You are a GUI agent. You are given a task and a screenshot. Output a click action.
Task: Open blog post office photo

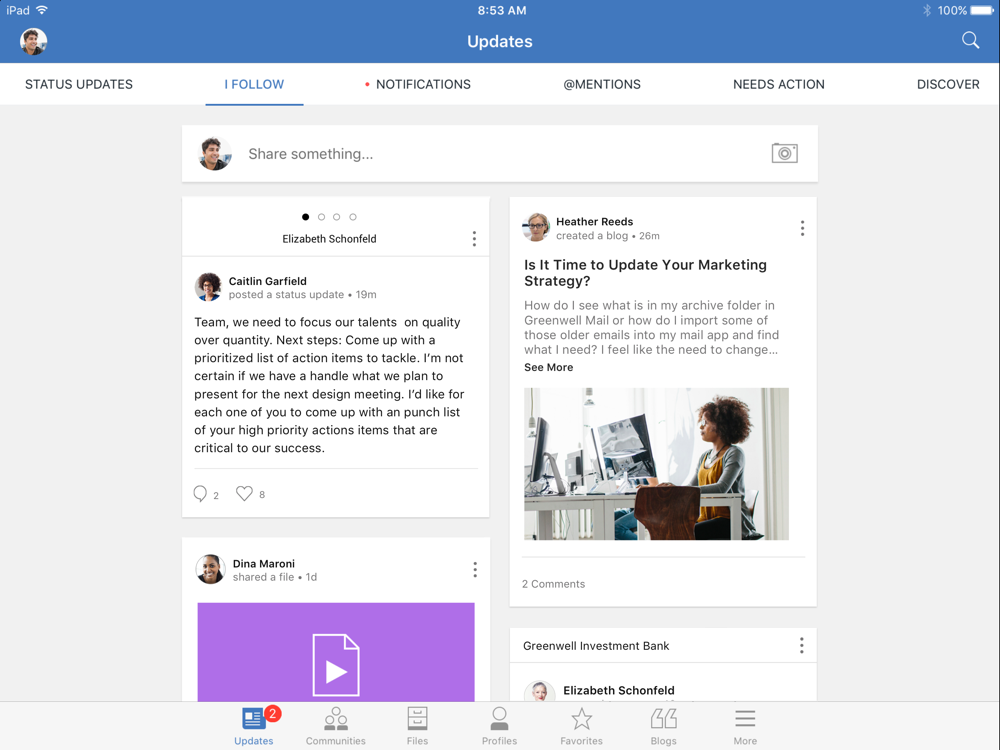656,464
